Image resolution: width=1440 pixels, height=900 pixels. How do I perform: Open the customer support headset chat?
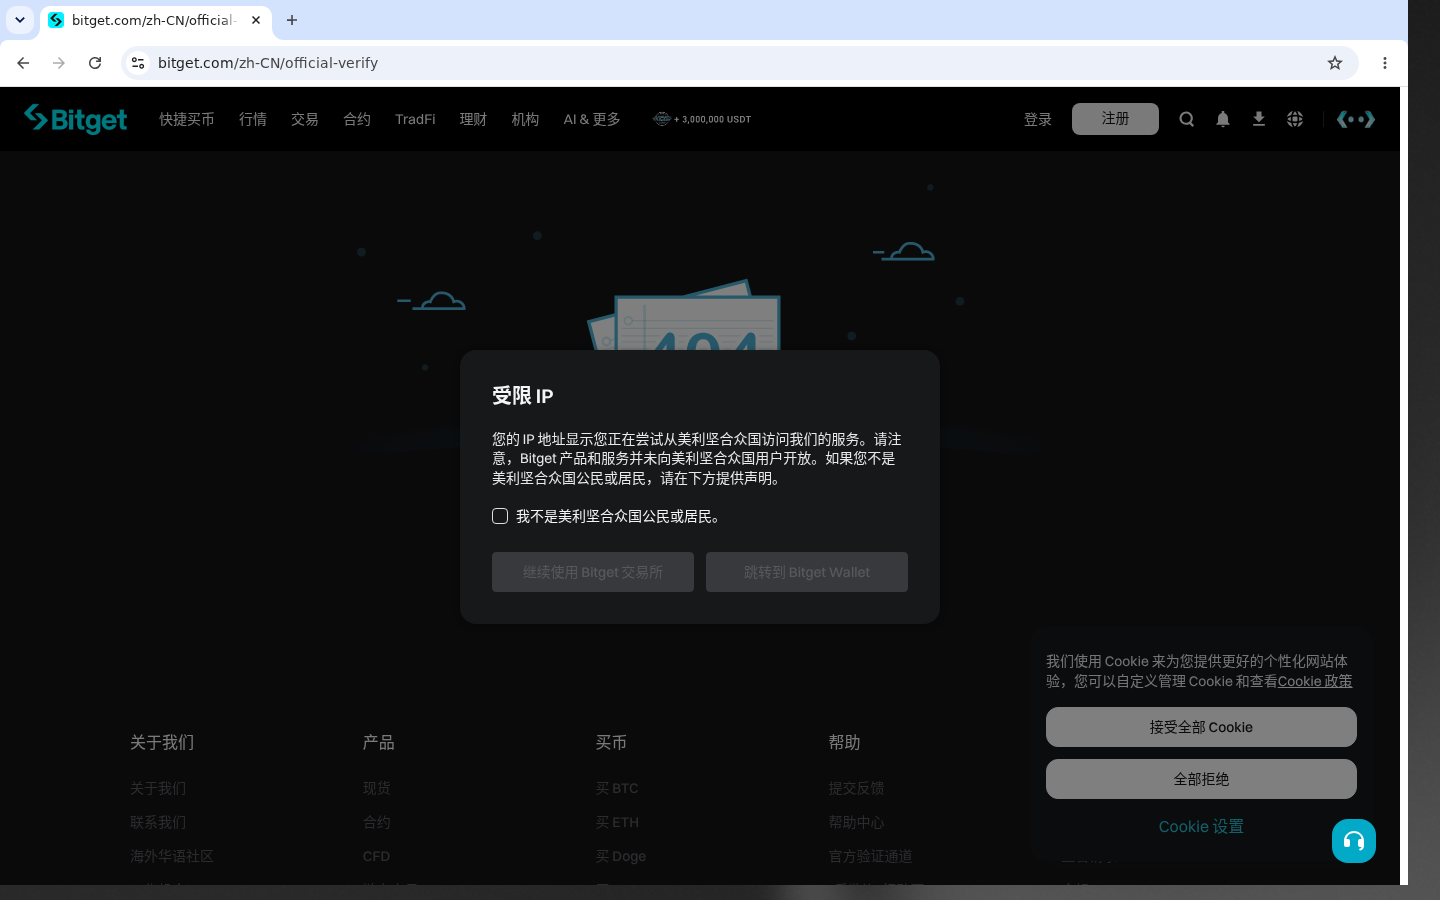(x=1354, y=841)
